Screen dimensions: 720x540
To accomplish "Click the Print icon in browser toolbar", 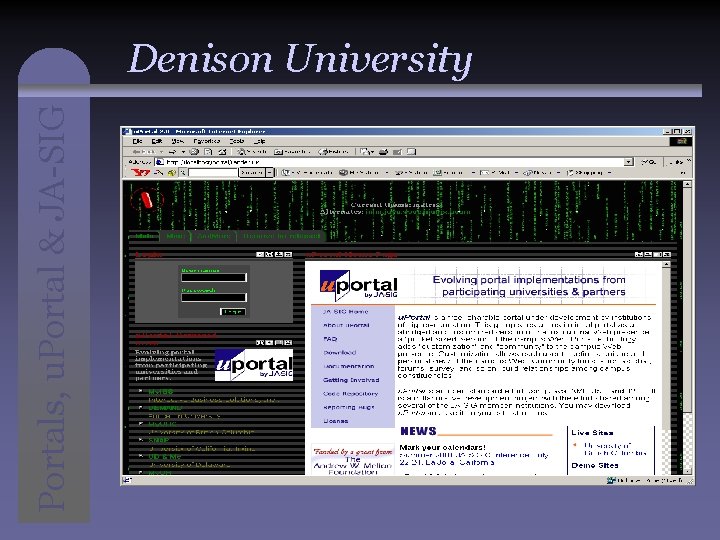I will pyautogui.click(x=383, y=152).
